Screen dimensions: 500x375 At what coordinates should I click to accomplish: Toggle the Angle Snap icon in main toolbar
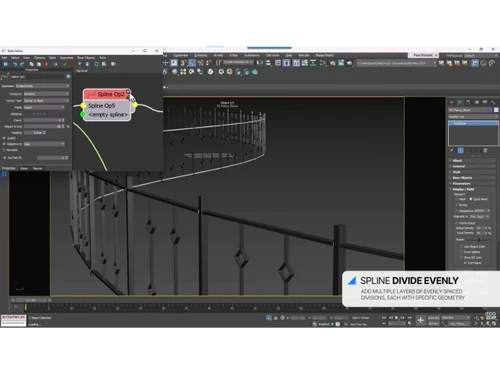pos(192,63)
